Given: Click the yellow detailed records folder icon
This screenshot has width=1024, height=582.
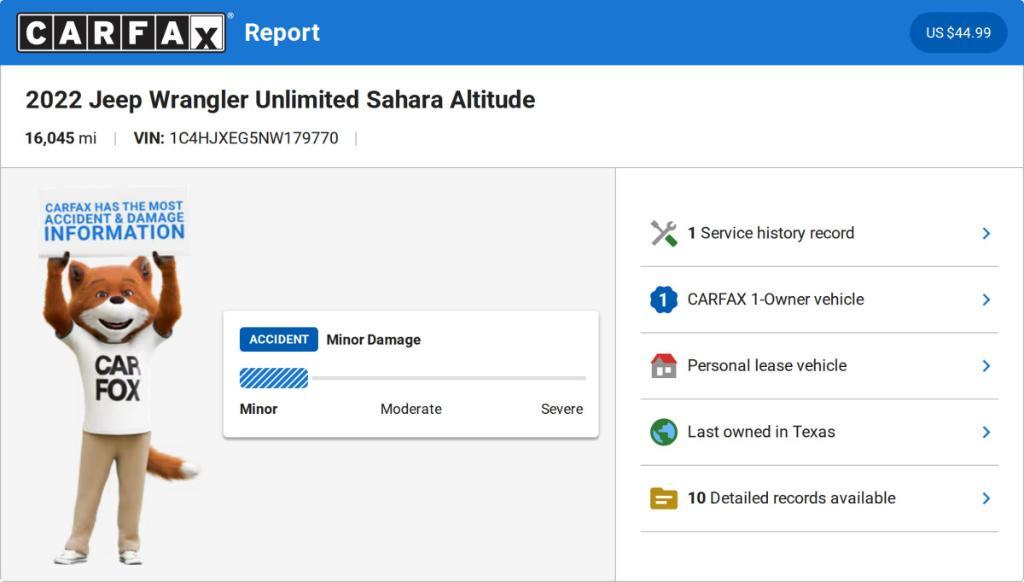Looking at the screenshot, I should pos(664,498).
